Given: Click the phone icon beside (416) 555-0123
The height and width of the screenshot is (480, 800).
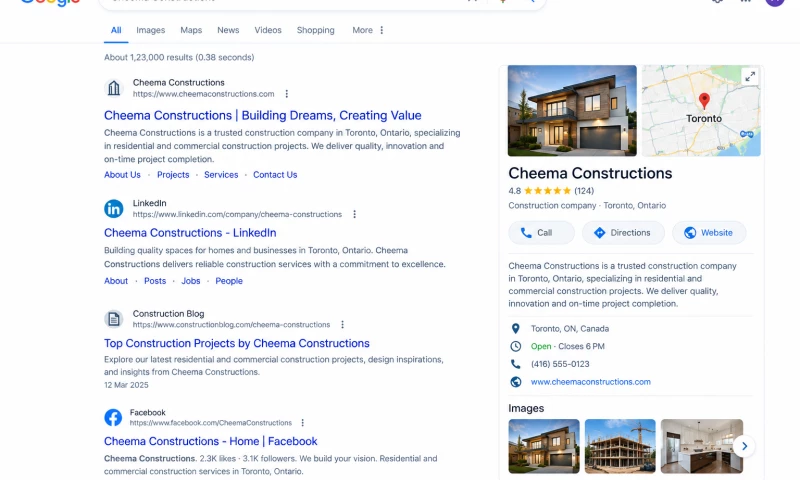Looking at the screenshot, I should point(516,364).
